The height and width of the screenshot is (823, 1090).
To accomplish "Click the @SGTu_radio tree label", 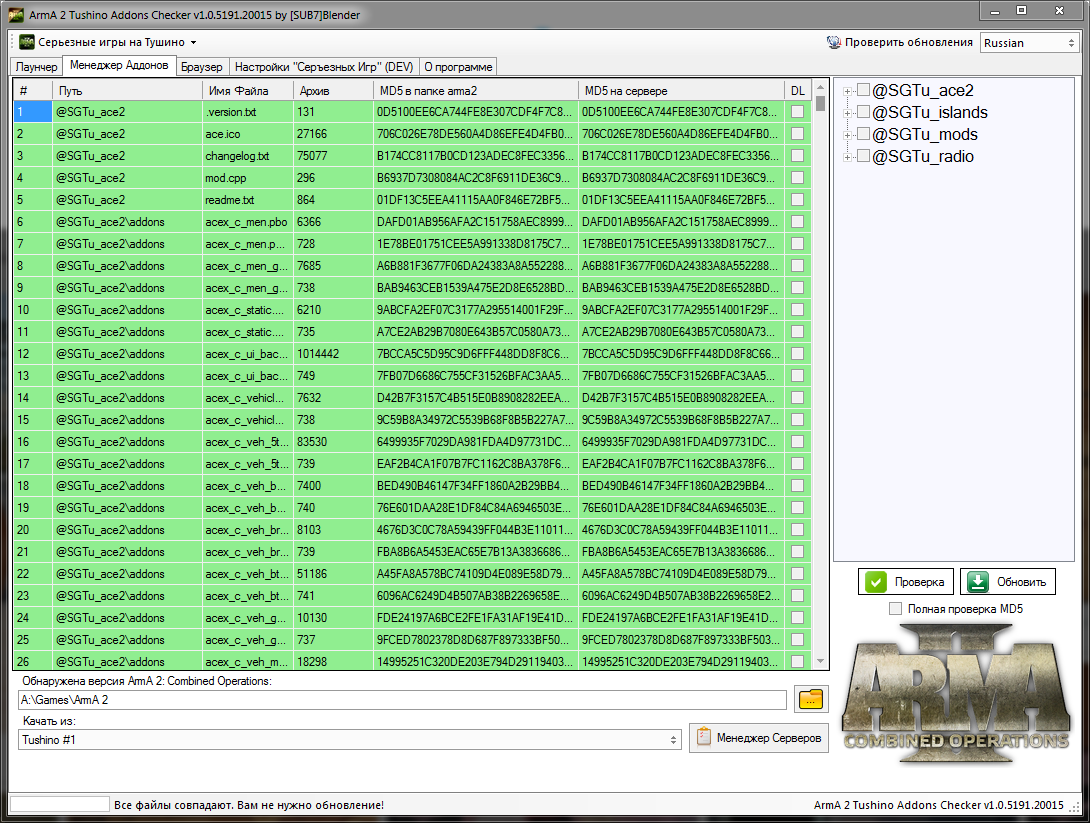I will tap(922, 156).
